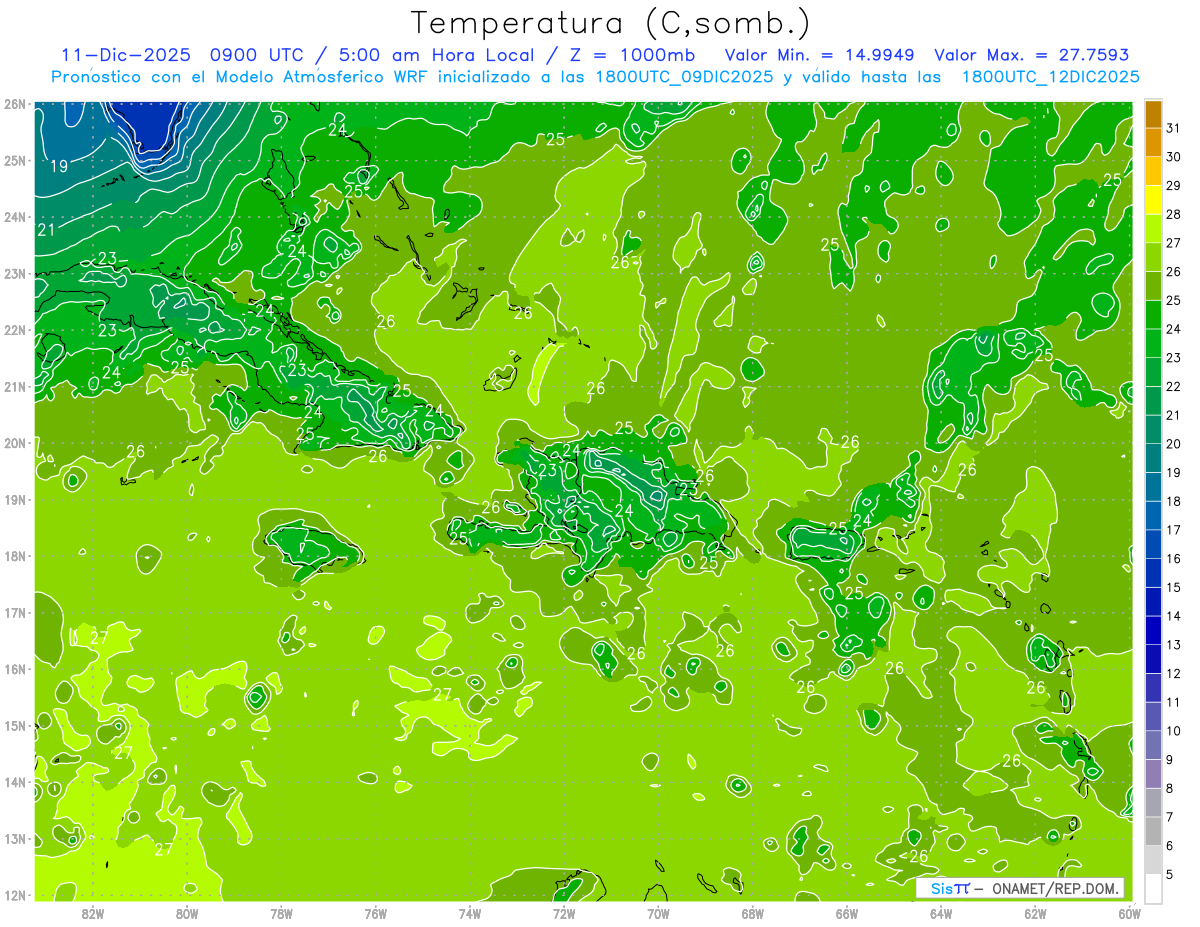1200x927 pixels.
Task: Click the title 'Temperatura (C,somb.)'
Action: pos(611,23)
